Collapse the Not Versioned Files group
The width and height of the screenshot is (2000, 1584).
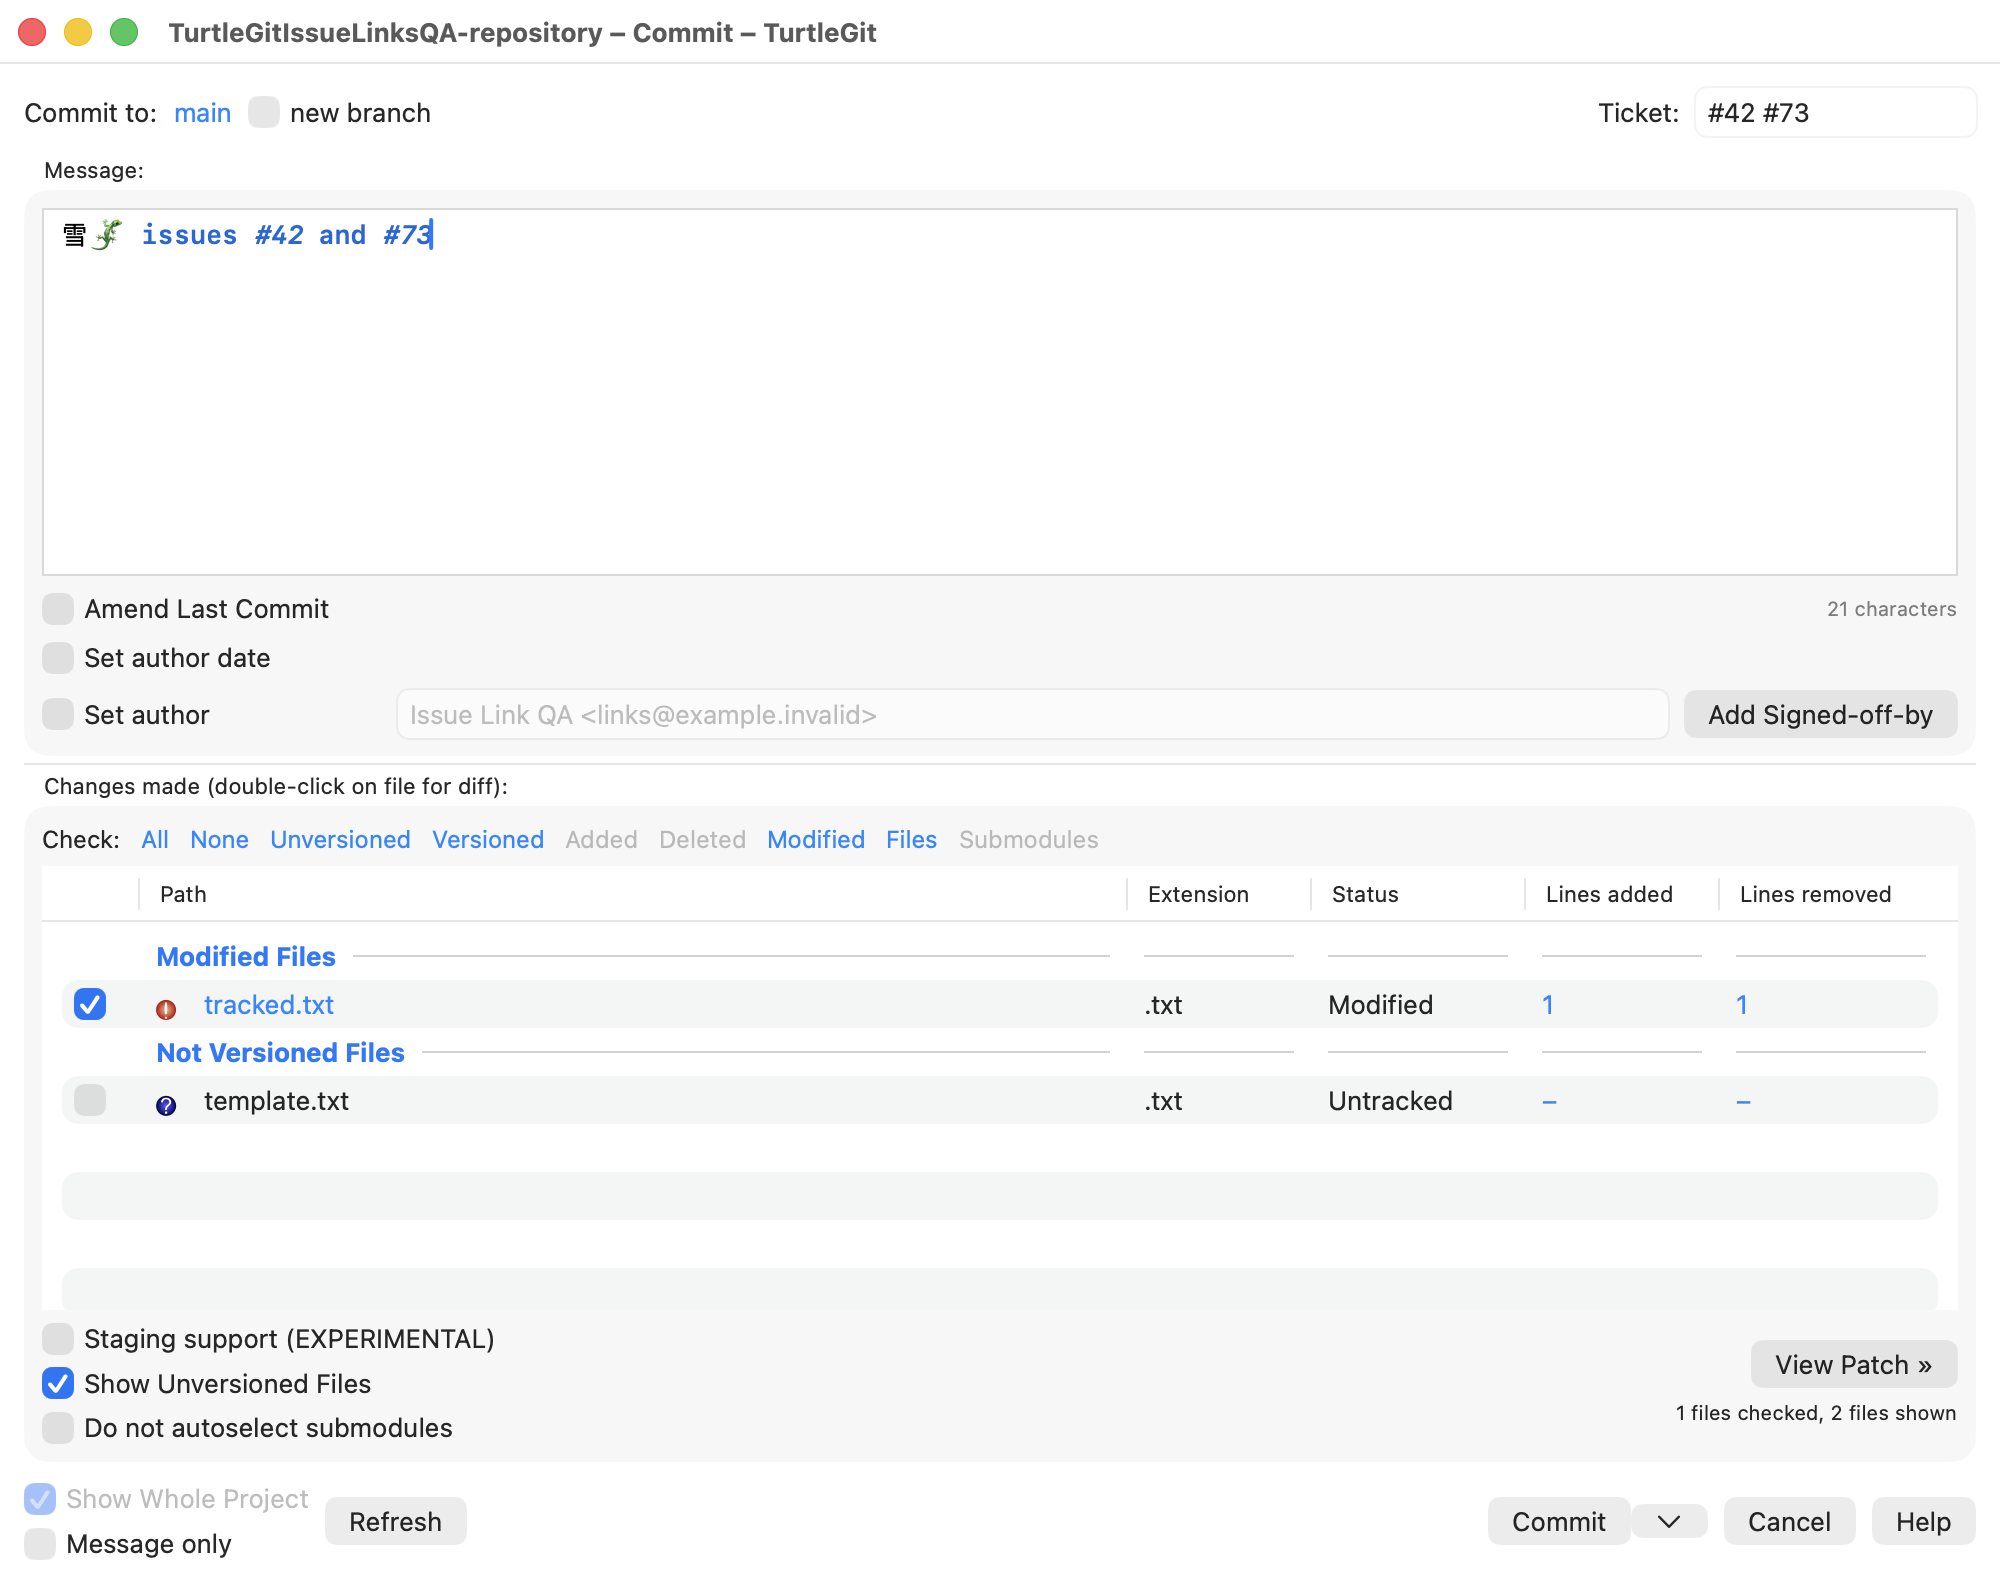tap(281, 1053)
